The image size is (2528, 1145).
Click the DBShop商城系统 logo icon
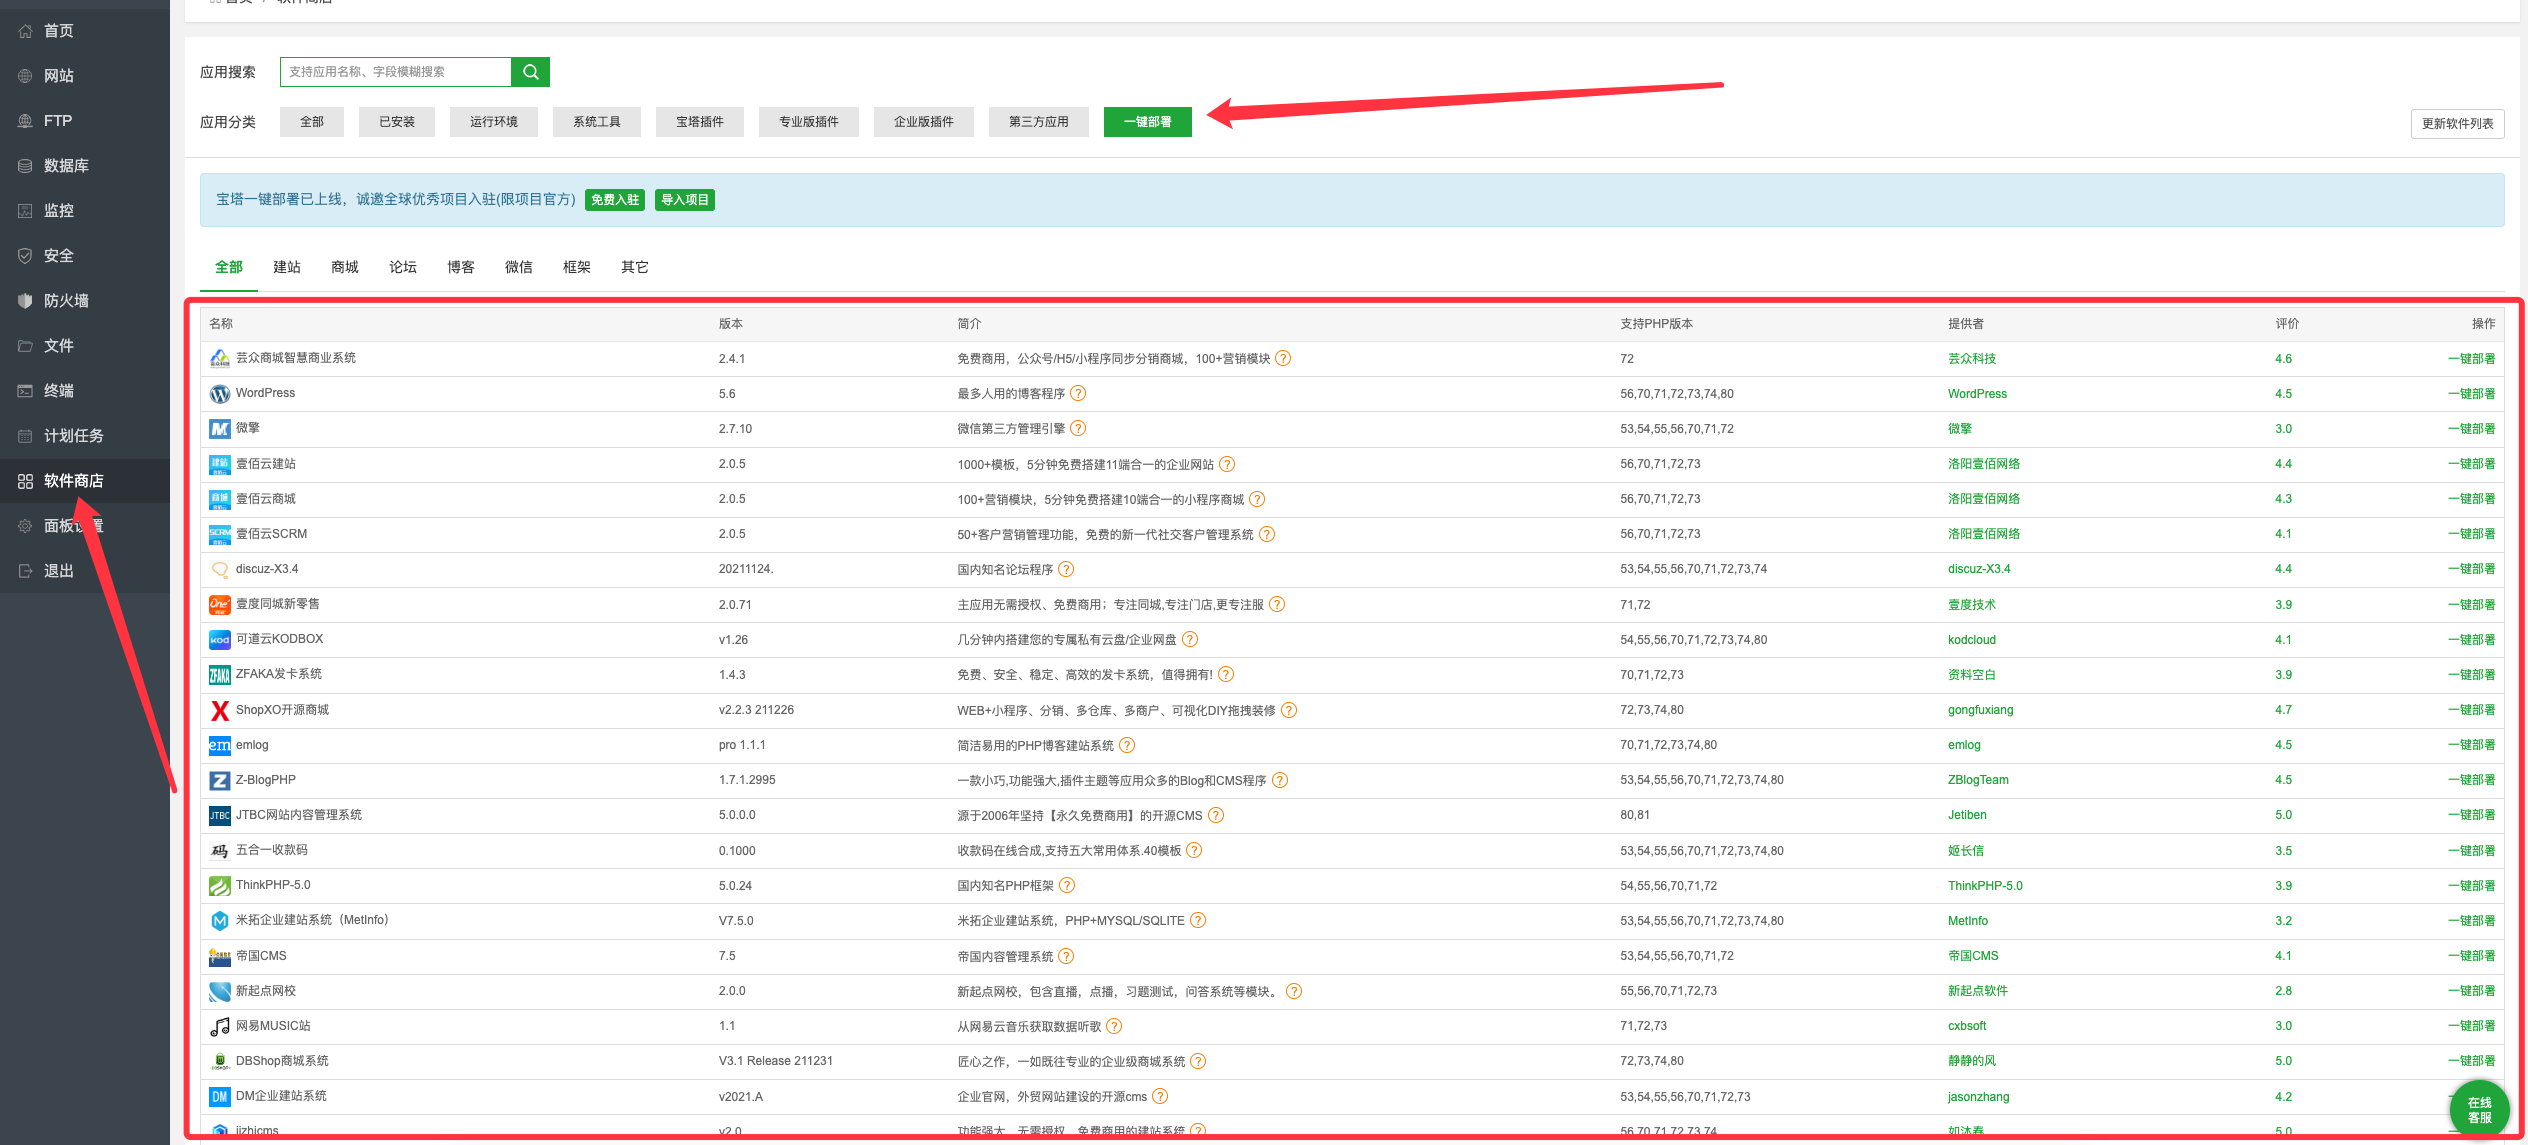(x=220, y=1062)
